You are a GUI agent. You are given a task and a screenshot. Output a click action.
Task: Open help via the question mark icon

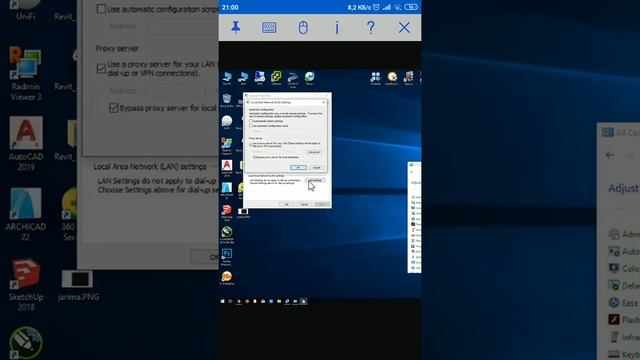(370, 27)
